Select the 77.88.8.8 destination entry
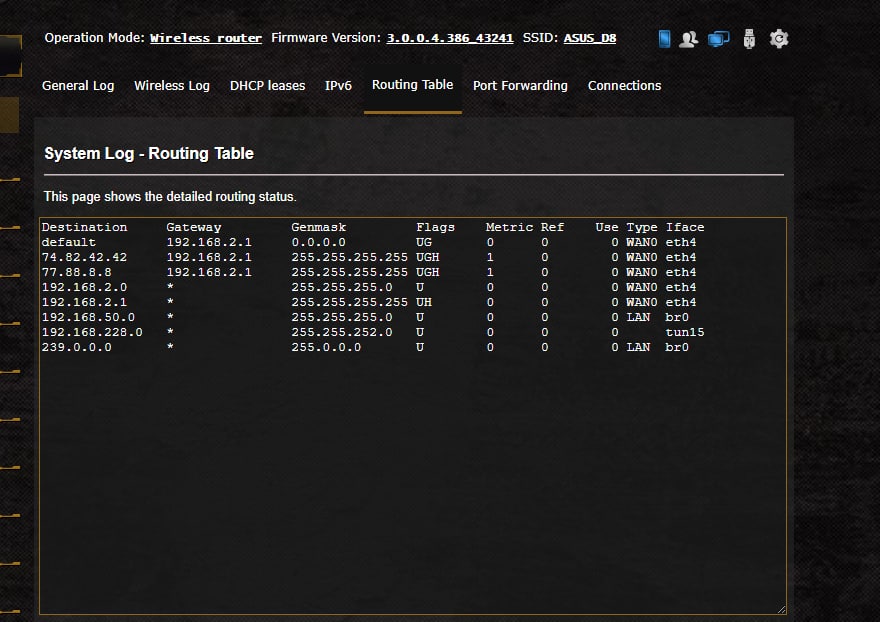The image size is (880, 622). [76, 272]
